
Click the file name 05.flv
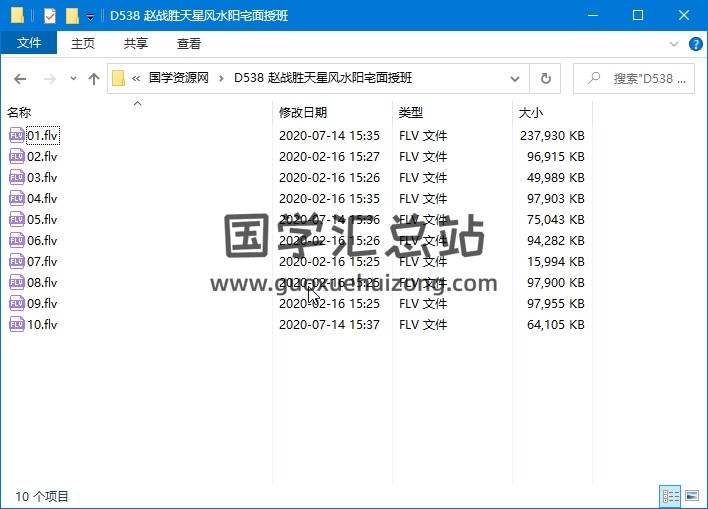tap(42, 219)
